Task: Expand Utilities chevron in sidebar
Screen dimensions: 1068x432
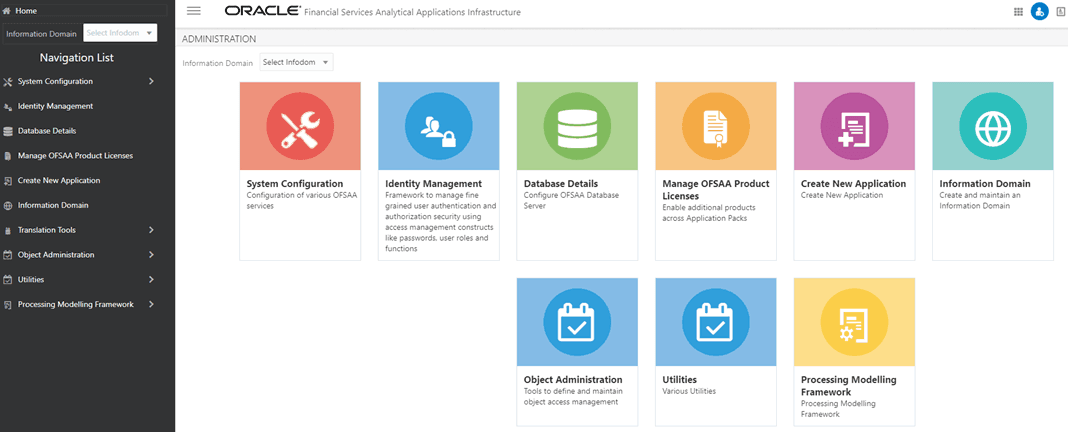Action: [x=151, y=279]
